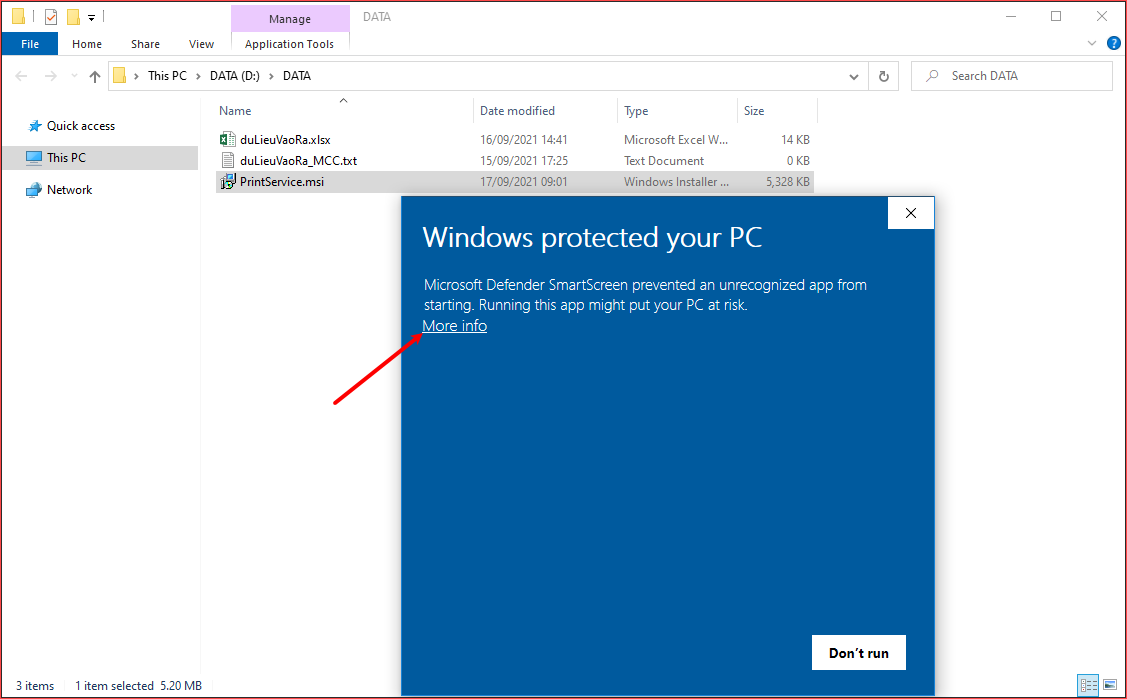Viewport: 1127px width, 699px height.
Task: Click the text document icon of duLieuVaoRa_MCC.txt
Action: 227,161
